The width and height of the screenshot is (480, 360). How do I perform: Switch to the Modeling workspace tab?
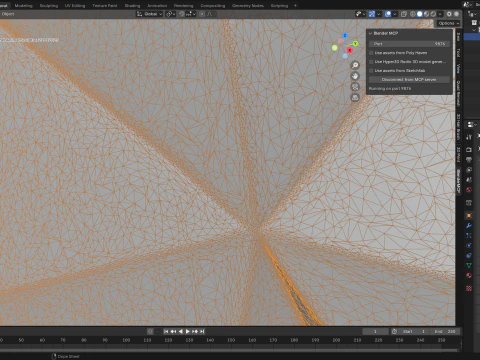pyautogui.click(x=23, y=6)
